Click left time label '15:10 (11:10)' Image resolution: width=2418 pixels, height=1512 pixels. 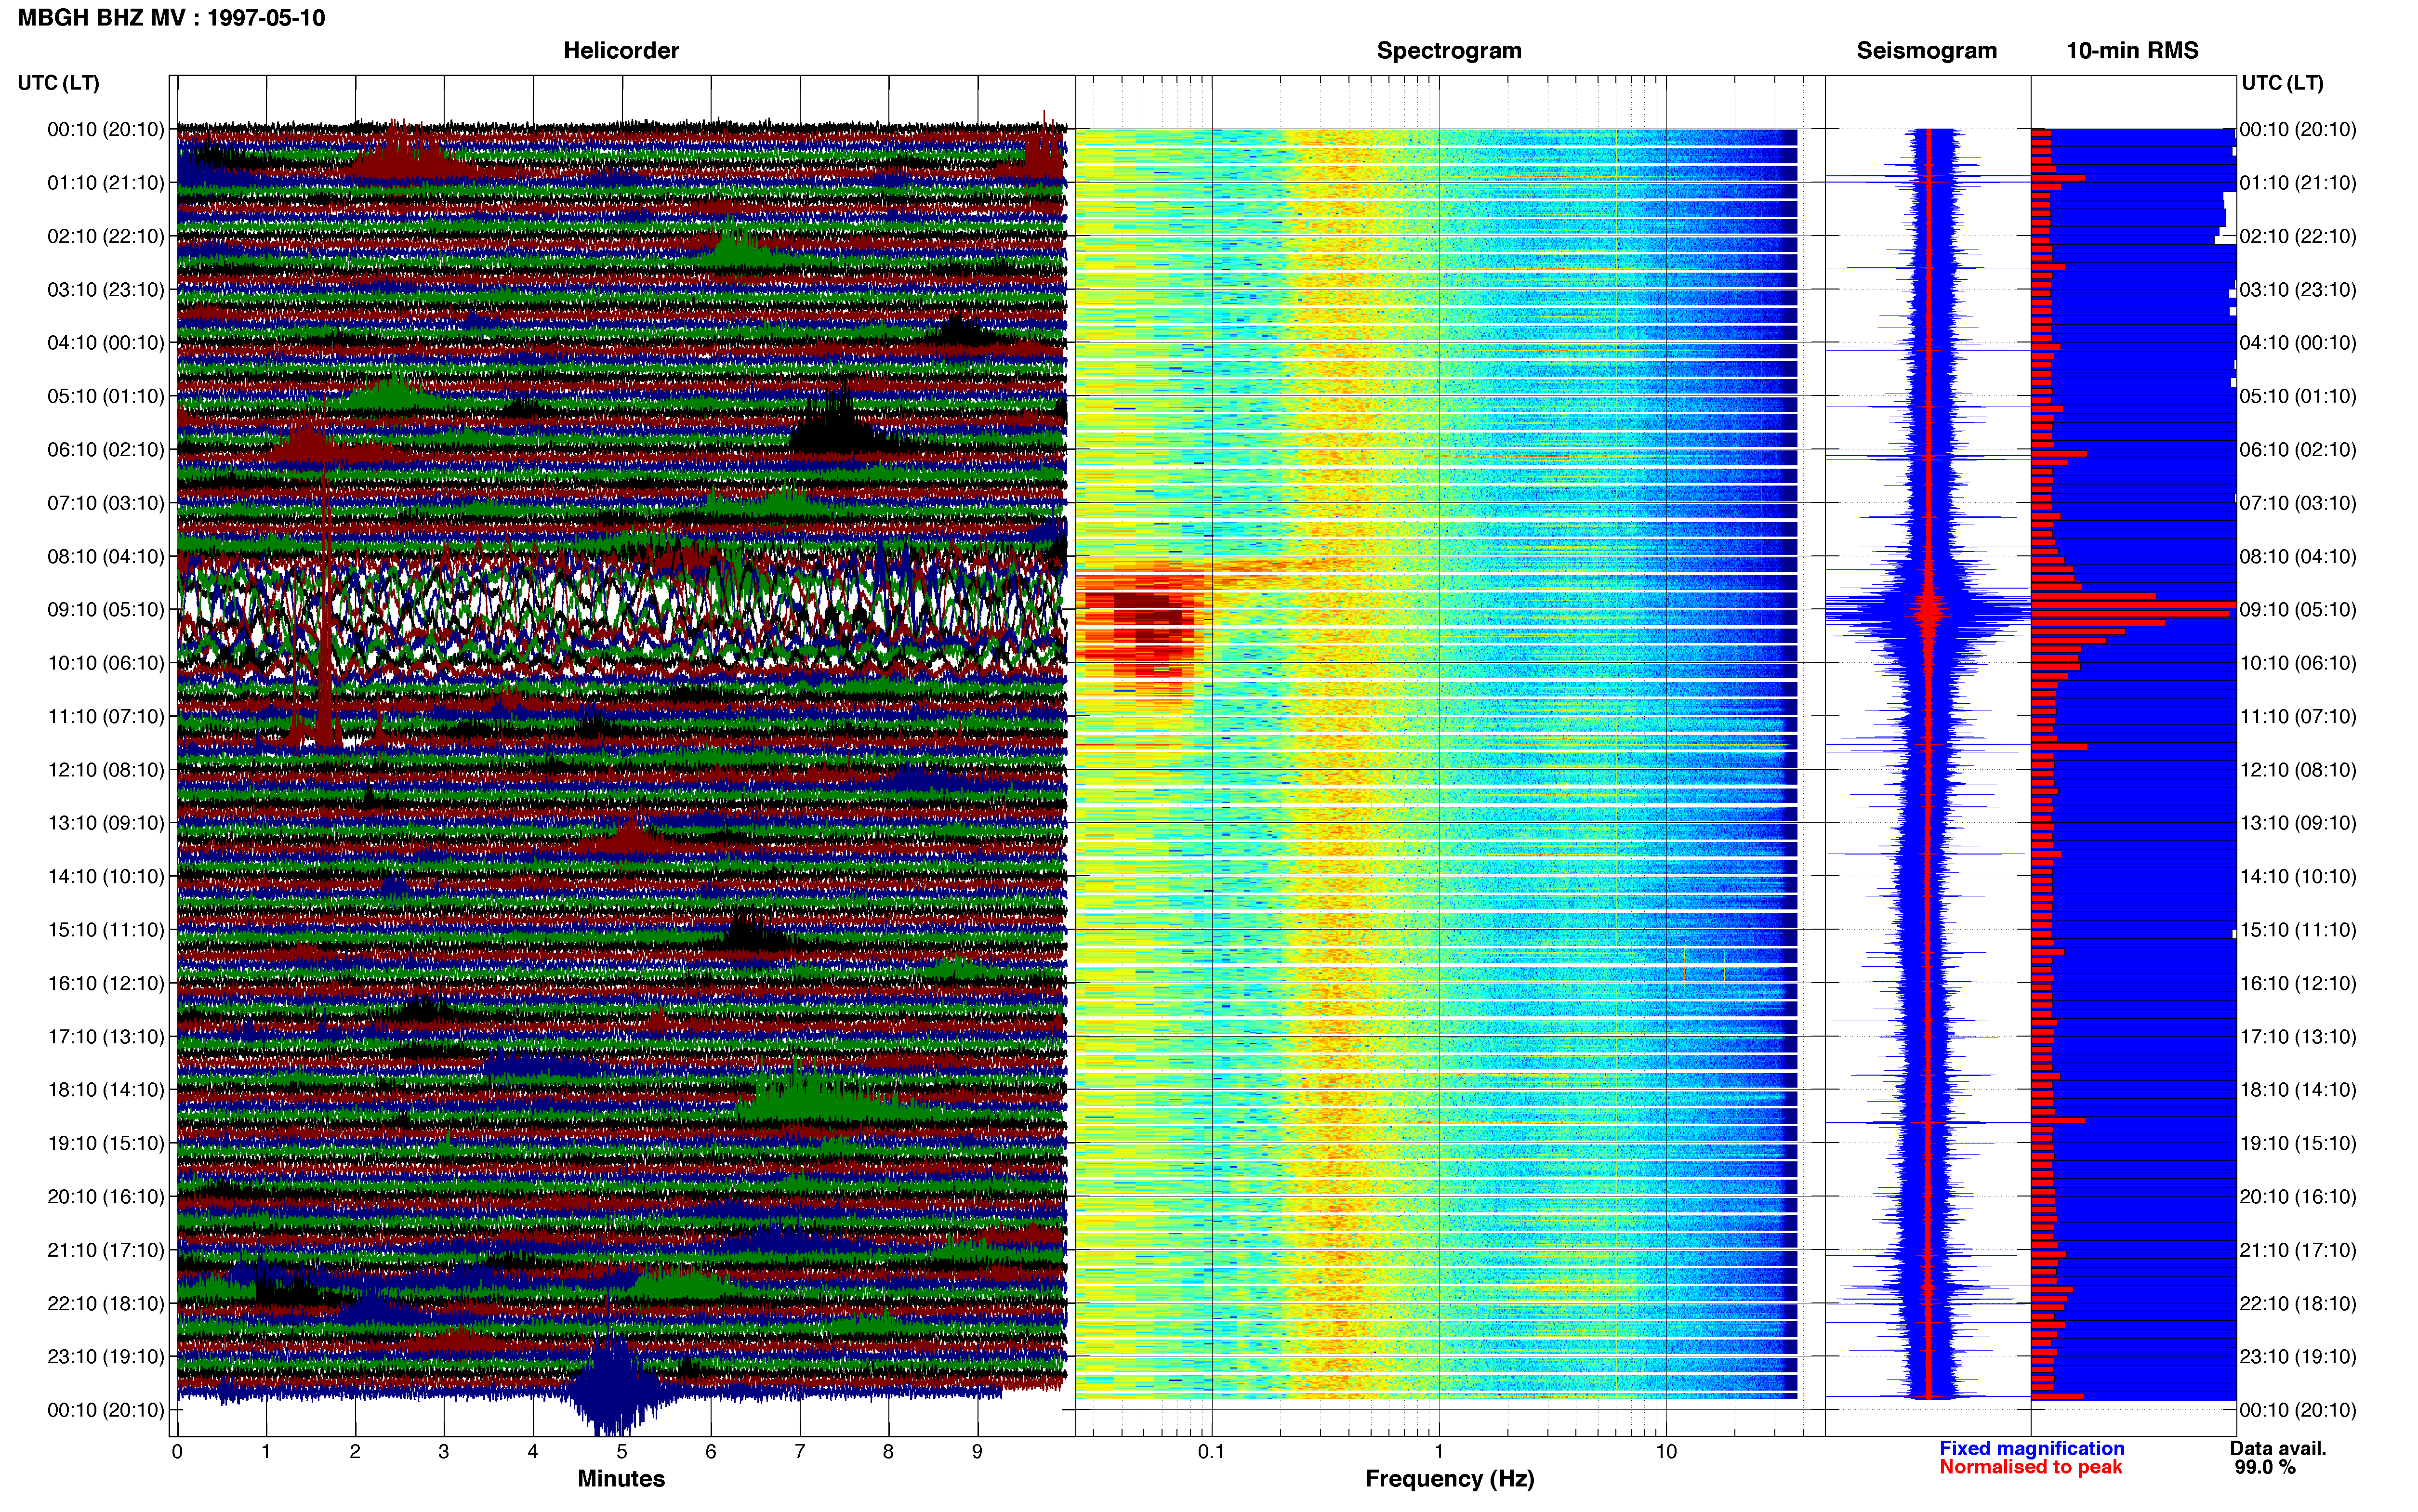[106, 930]
